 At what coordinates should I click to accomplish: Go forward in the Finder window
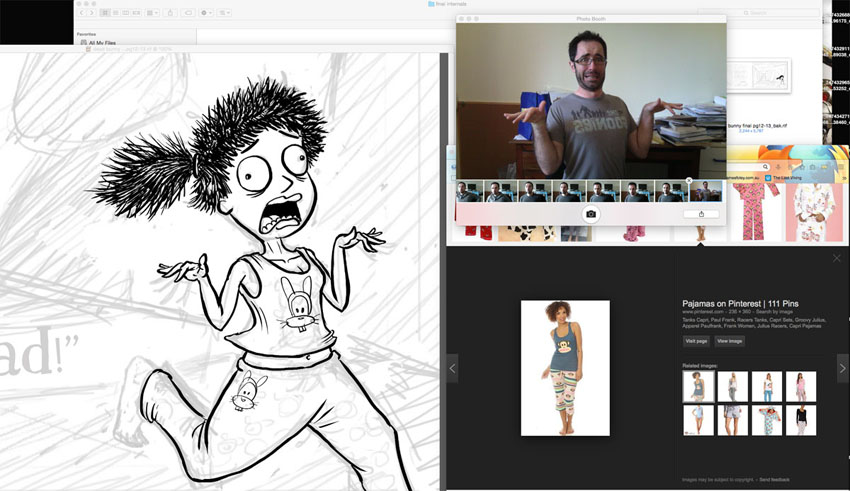pyautogui.click(x=92, y=13)
